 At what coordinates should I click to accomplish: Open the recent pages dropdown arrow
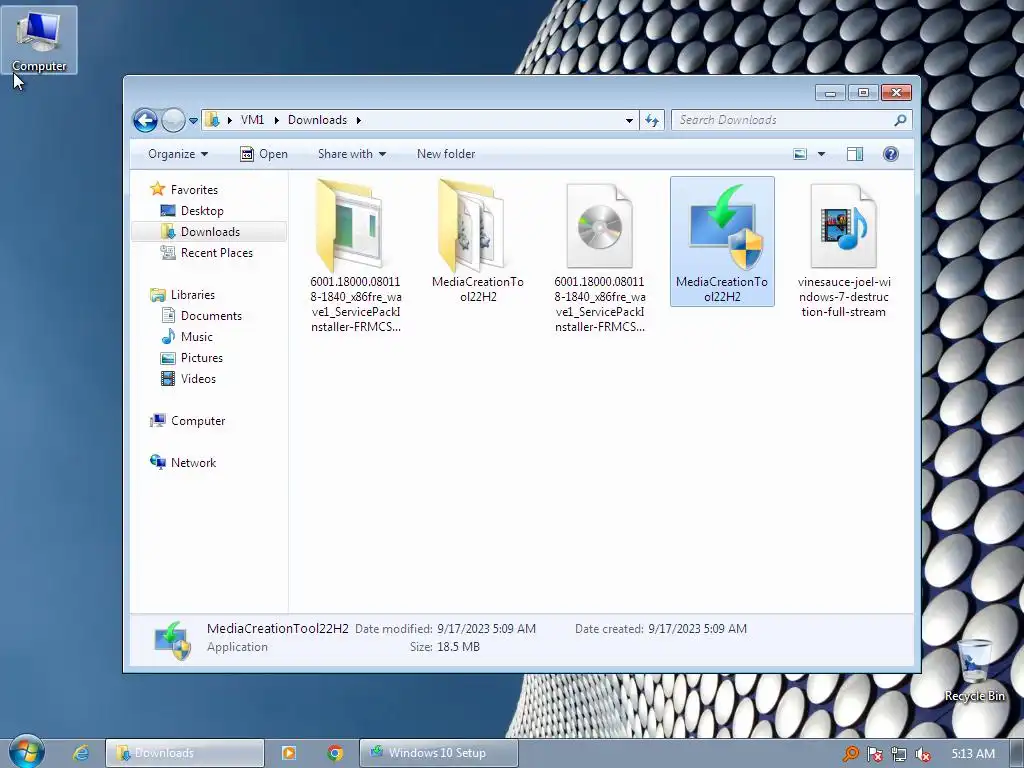click(193, 121)
